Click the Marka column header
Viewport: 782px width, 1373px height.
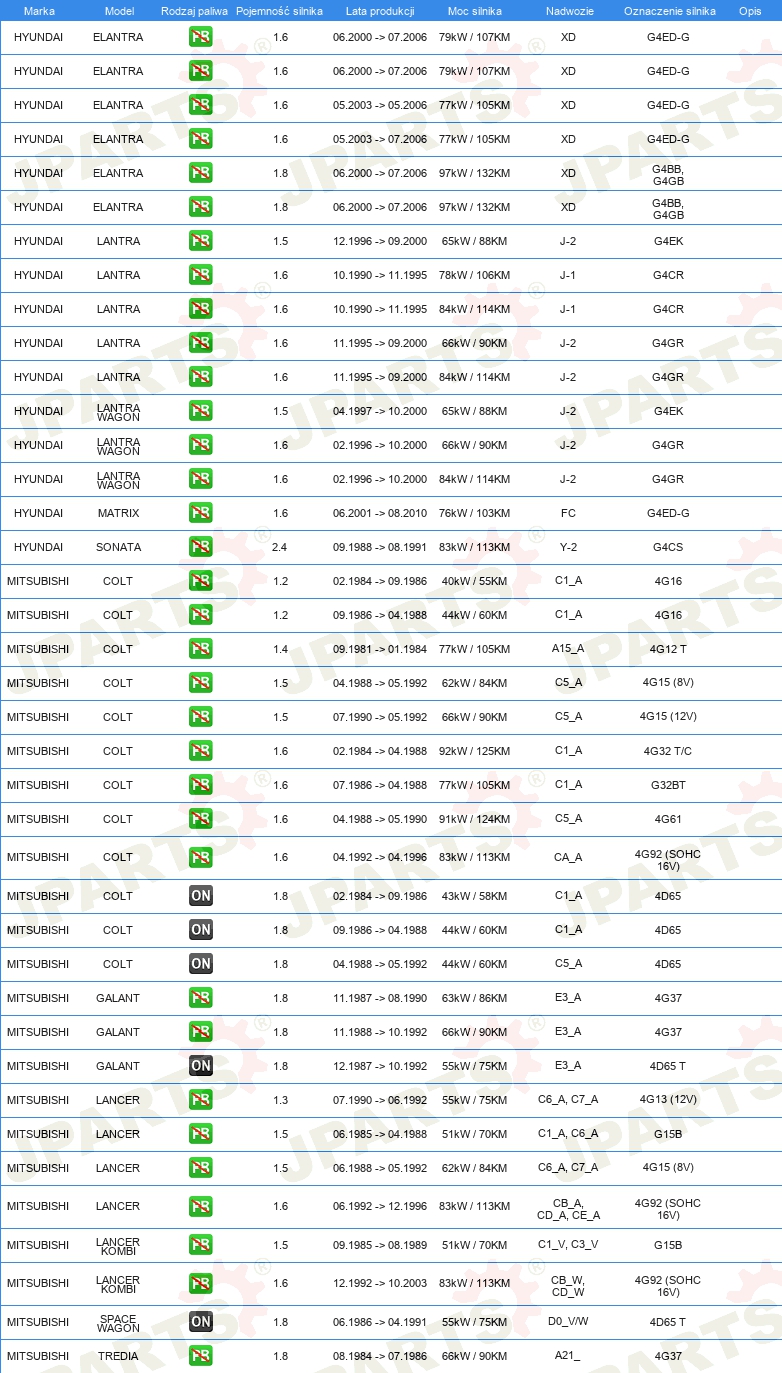(x=39, y=11)
